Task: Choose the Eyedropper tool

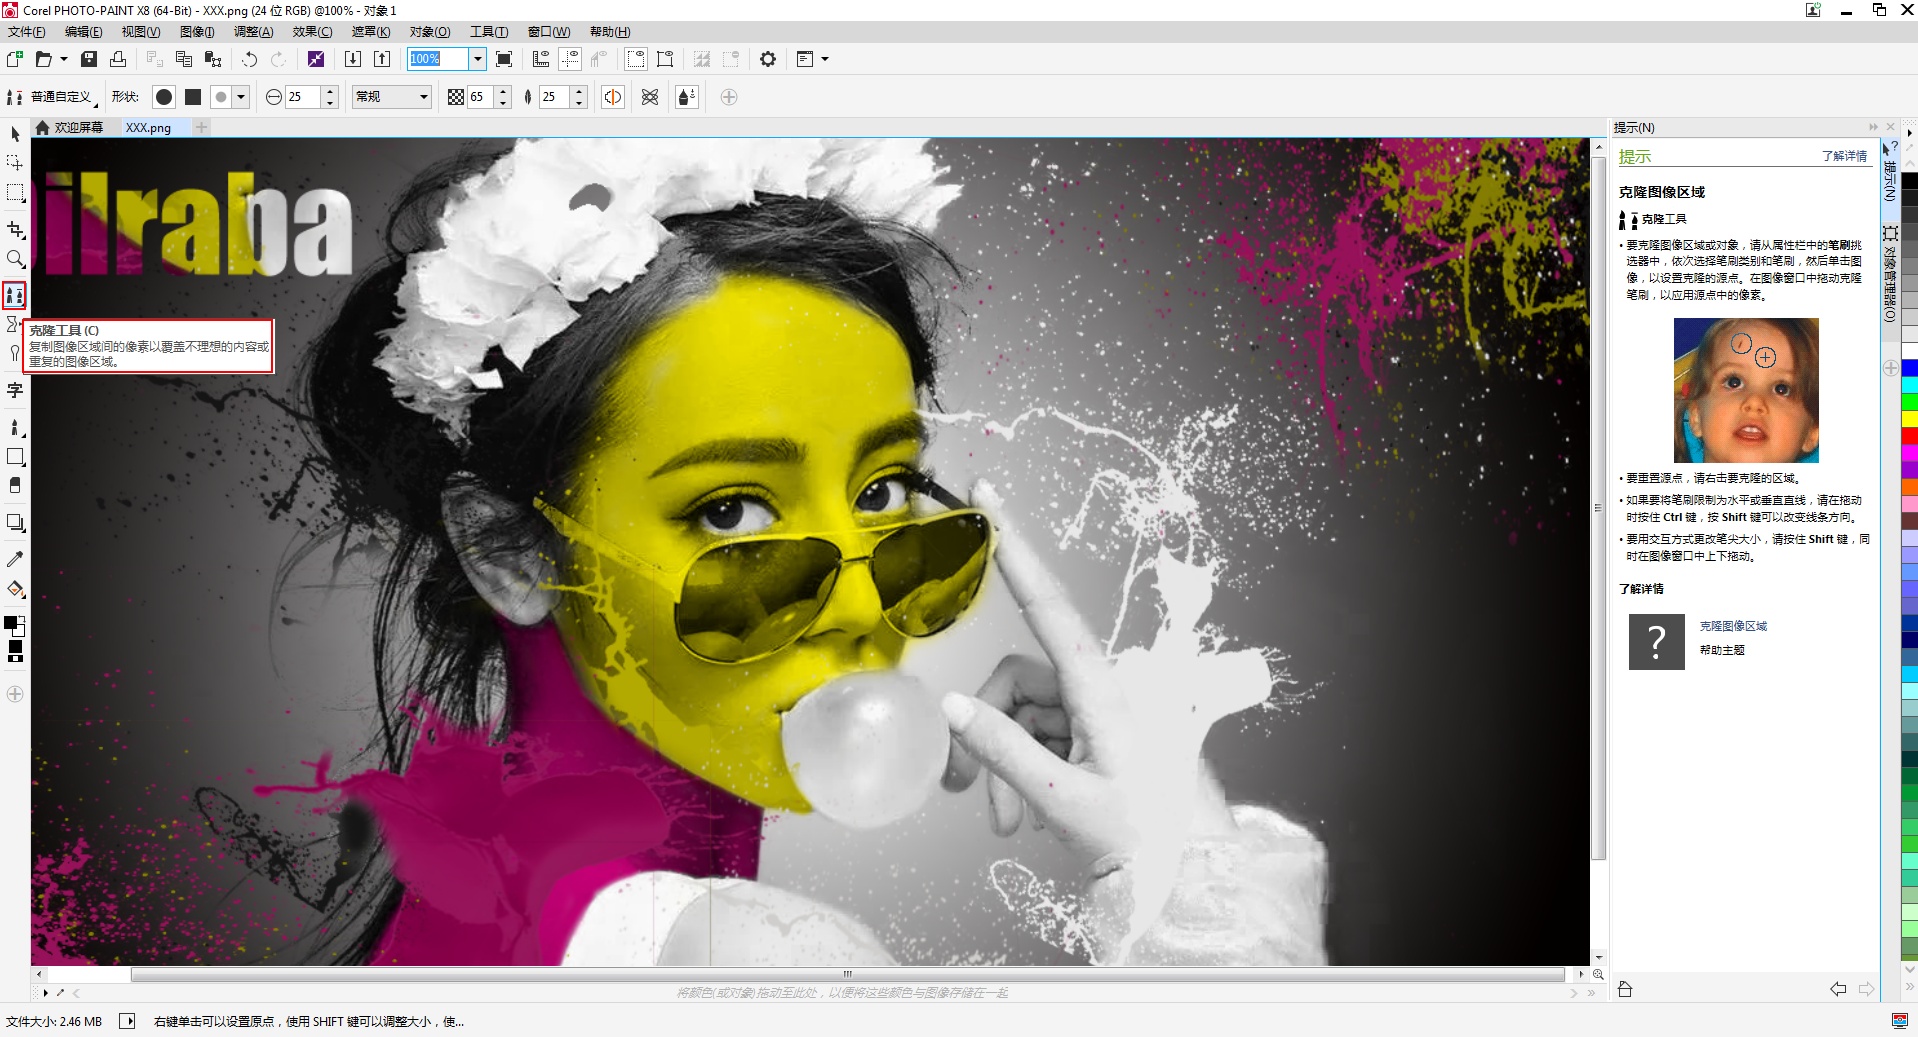Action: 15,559
